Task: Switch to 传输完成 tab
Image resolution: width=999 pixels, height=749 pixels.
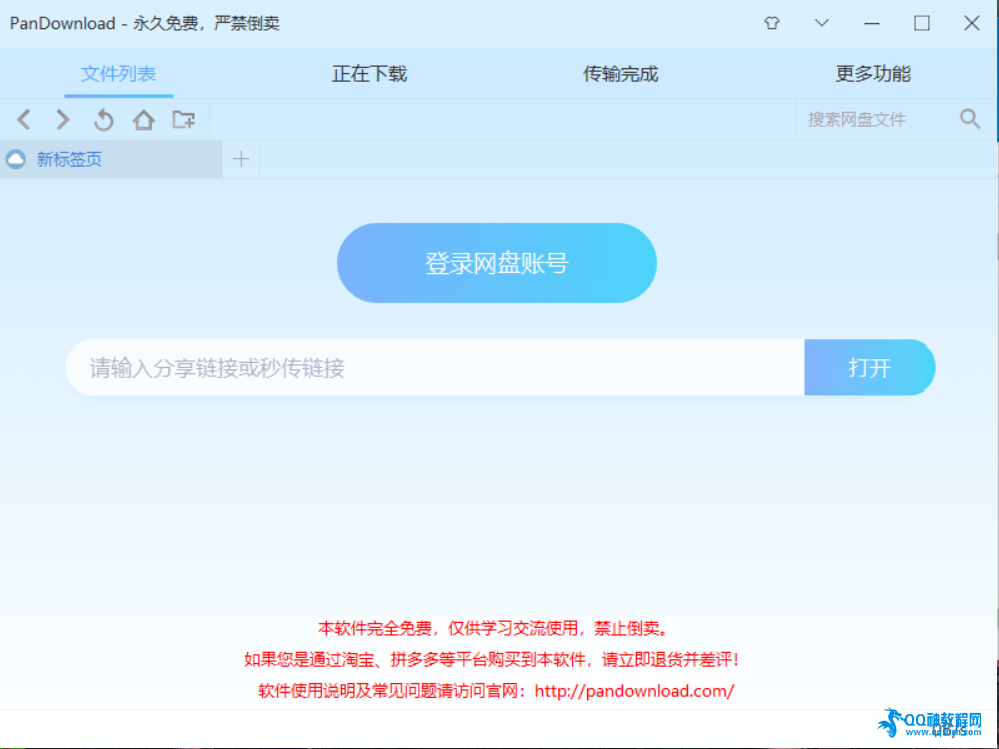Action: click(621, 74)
